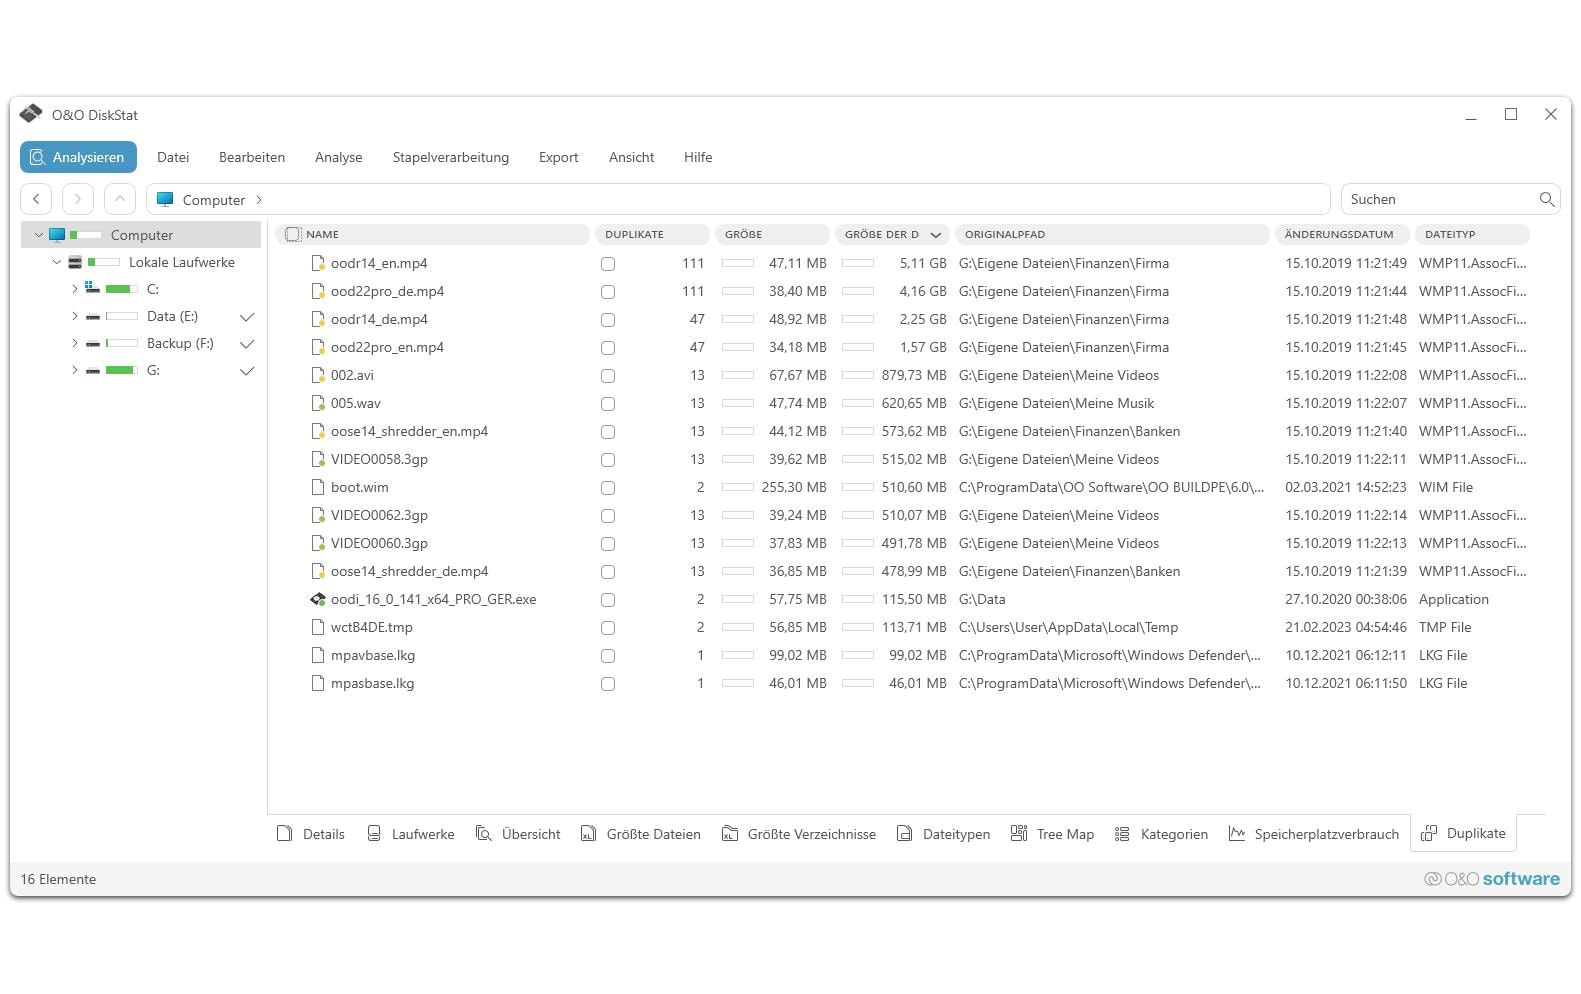Click the size bar for mpavbase.lkg 99,02 MB size
The image size is (1581, 994).
[x=738, y=655]
